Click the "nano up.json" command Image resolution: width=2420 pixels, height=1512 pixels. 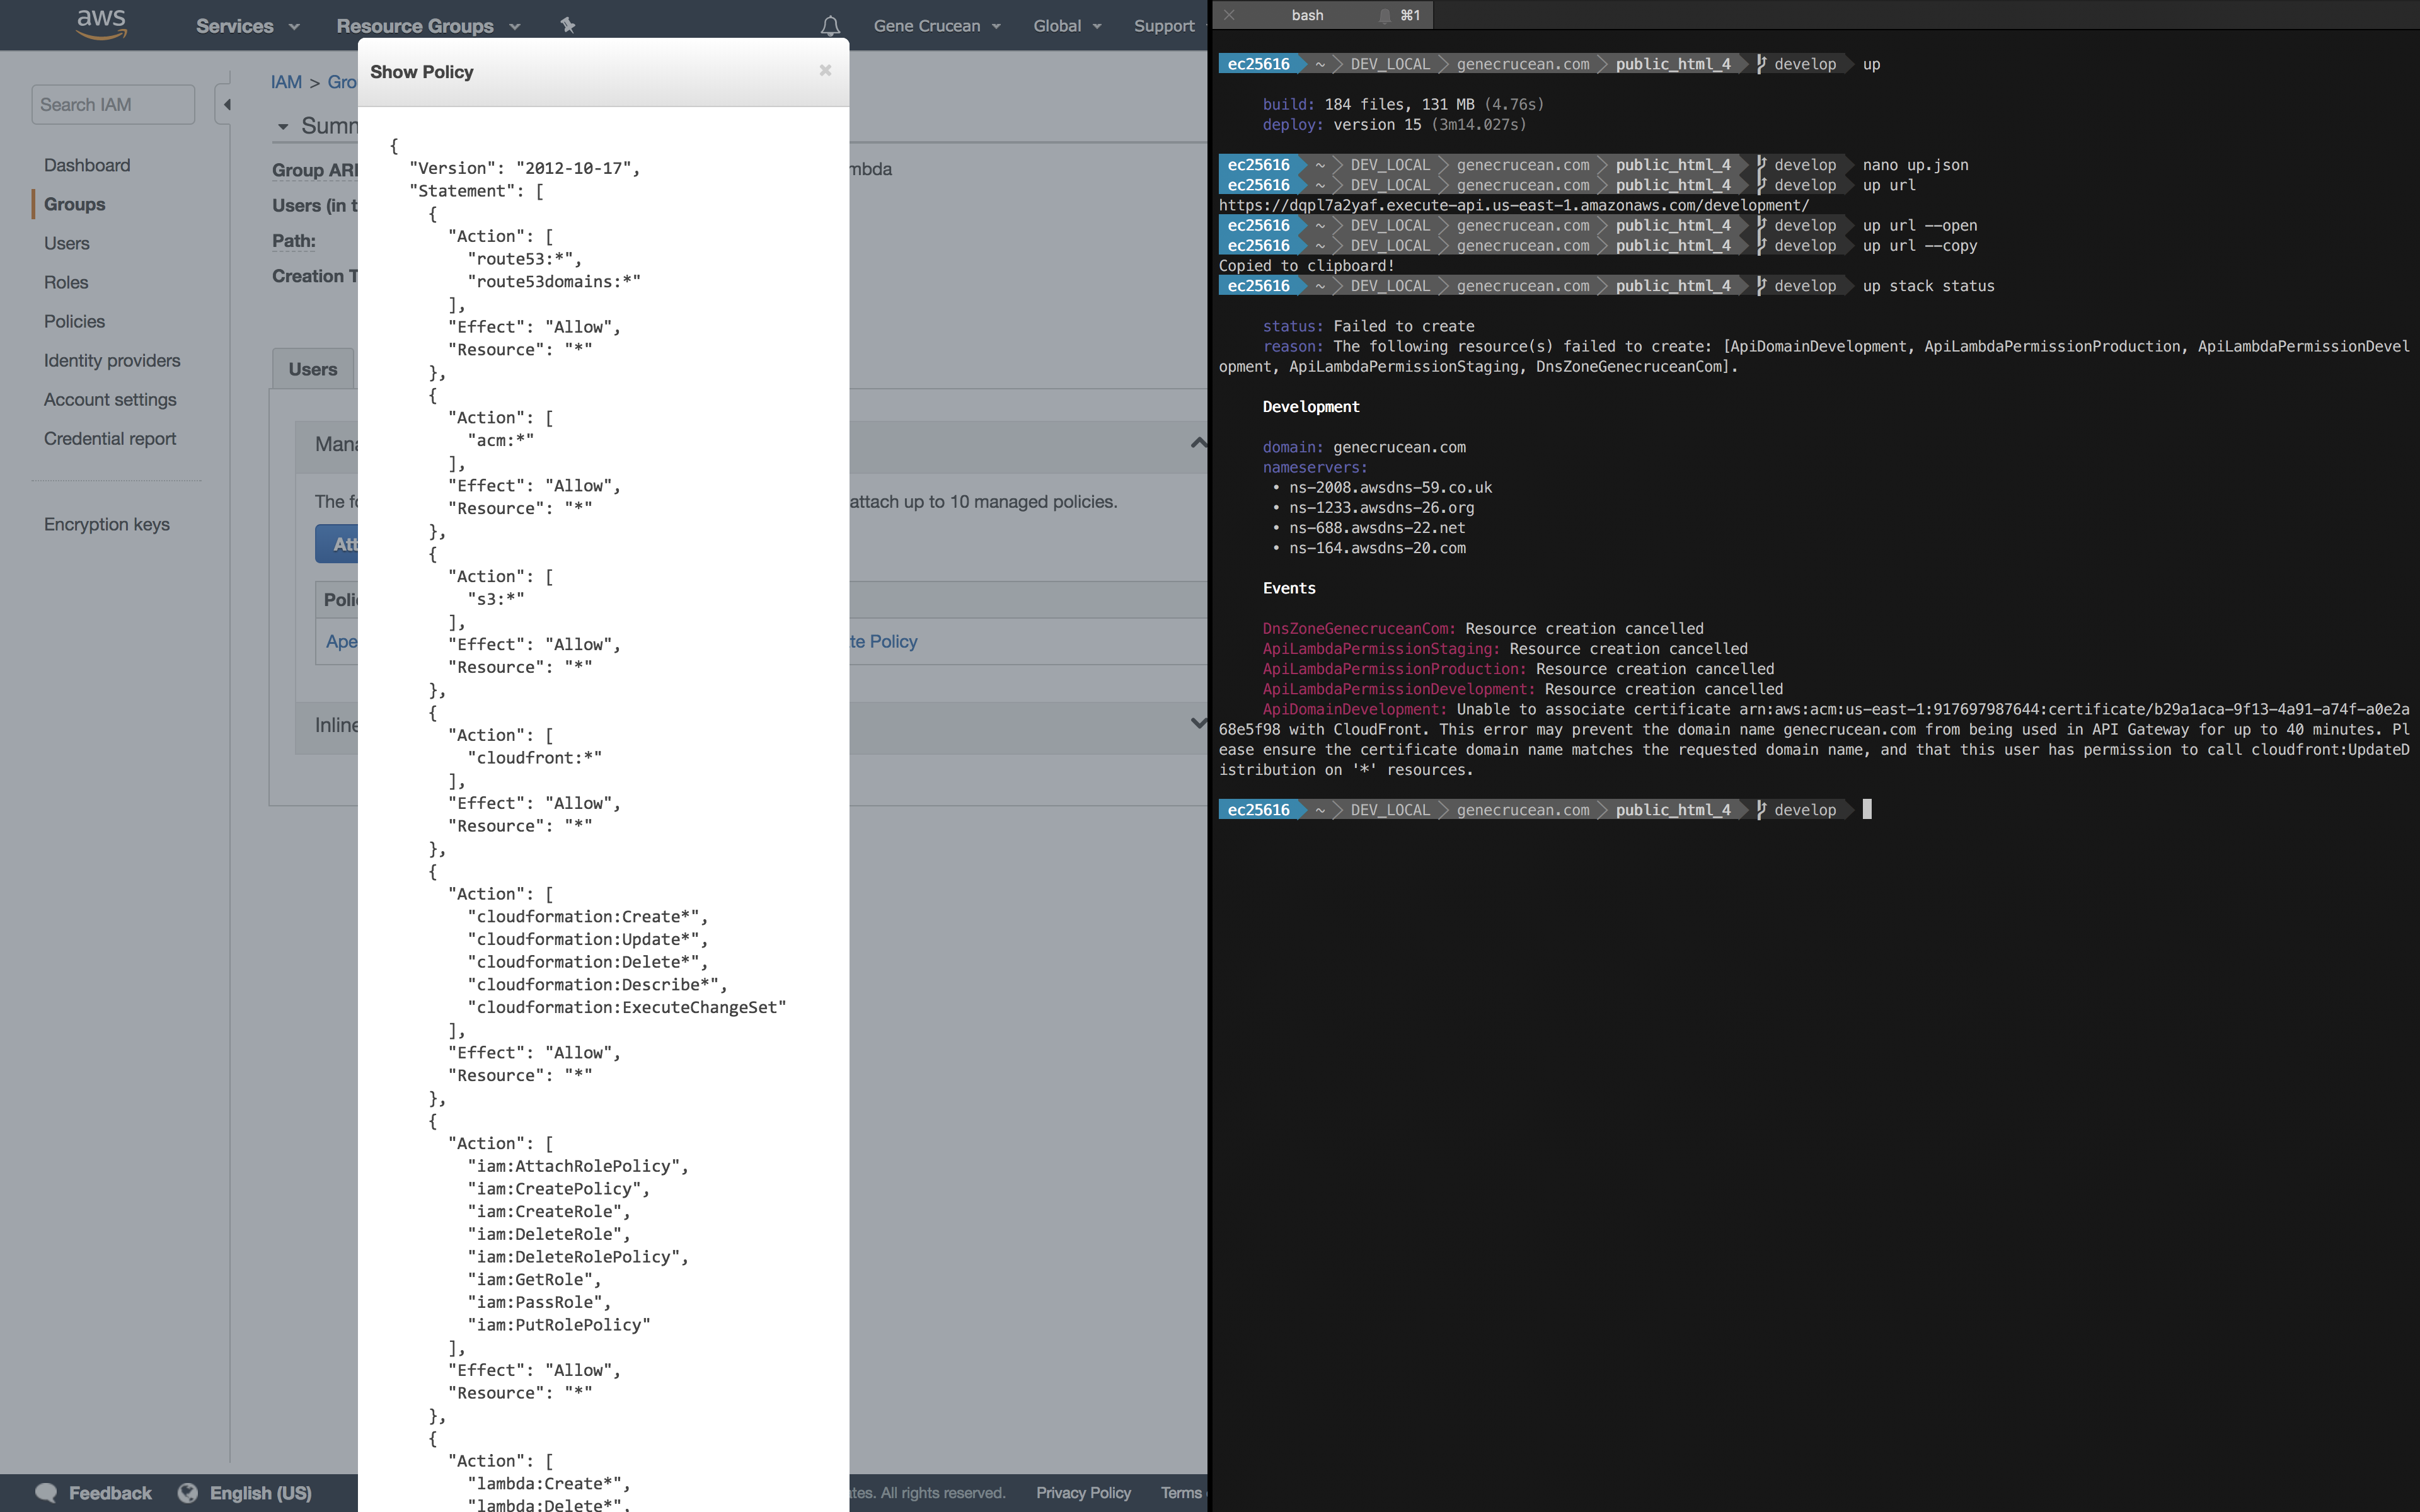[1915, 165]
